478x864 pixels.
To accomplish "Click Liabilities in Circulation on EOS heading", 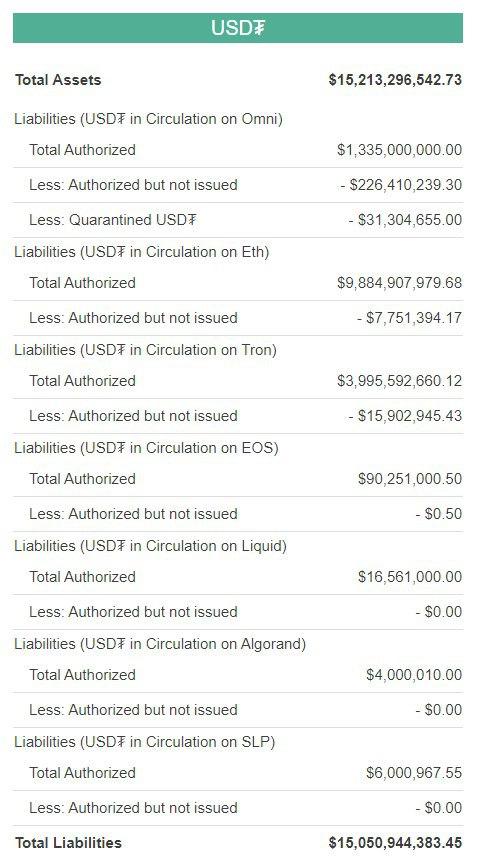I will pyautogui.click(x=147, y=448).
